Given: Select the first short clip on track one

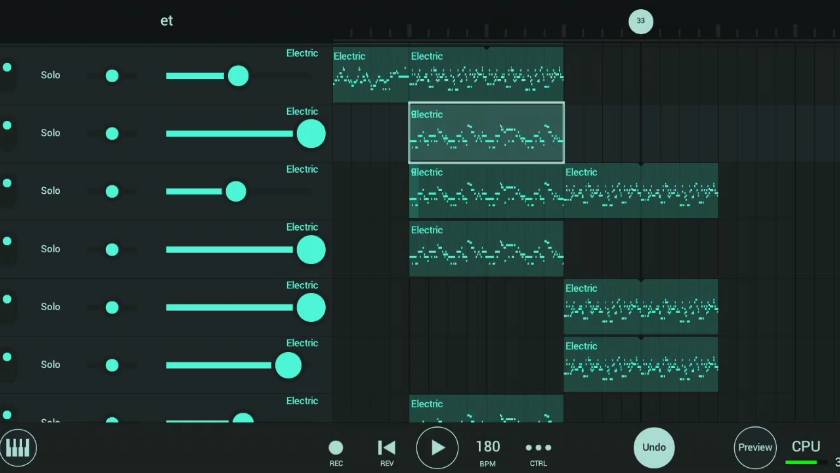Looking at the screenshot, I should (371, 74).
